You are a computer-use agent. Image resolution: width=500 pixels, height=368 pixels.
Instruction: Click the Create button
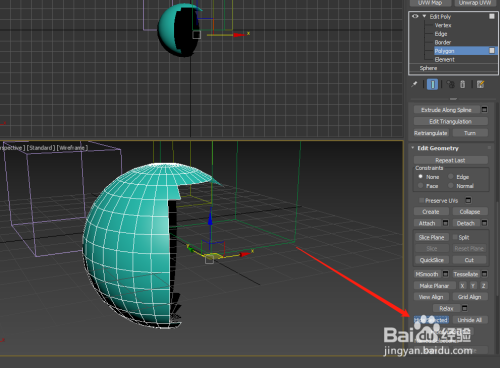coord(431,212)
